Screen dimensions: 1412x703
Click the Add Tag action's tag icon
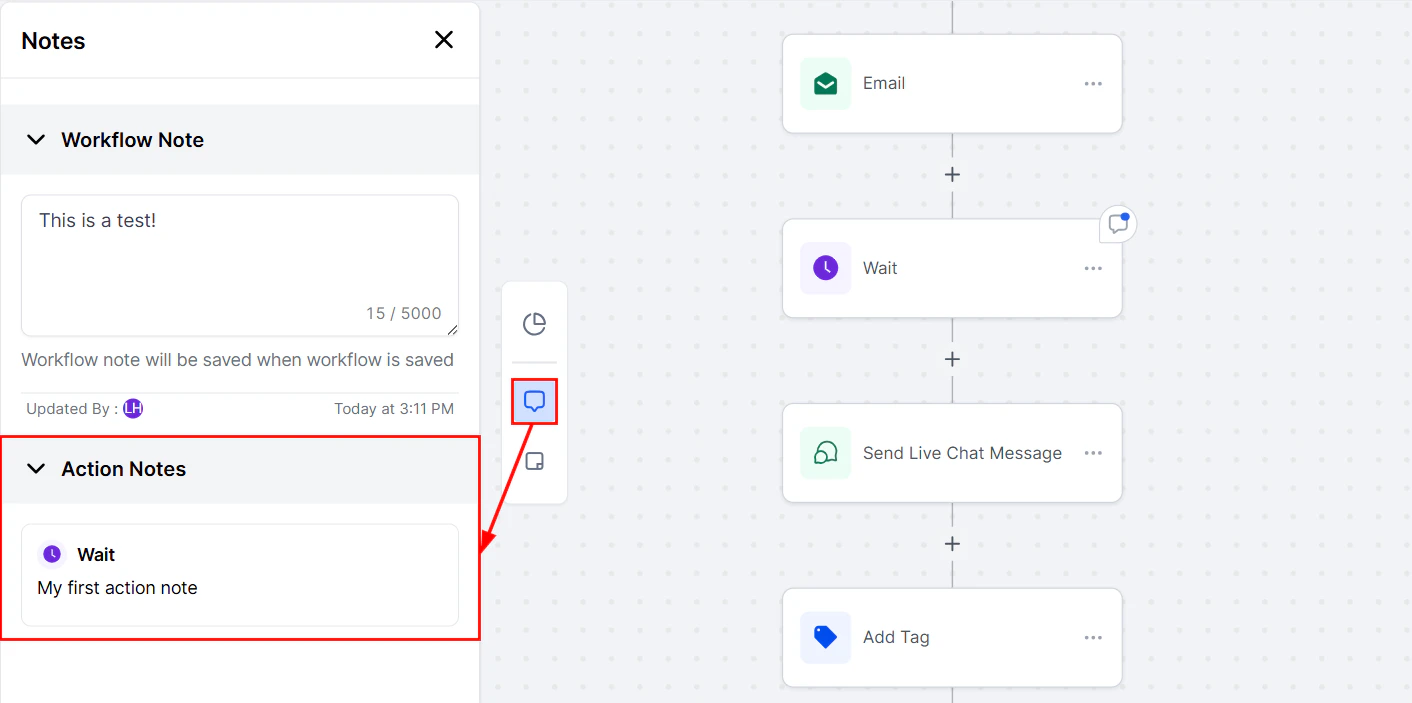coord(824,637)
